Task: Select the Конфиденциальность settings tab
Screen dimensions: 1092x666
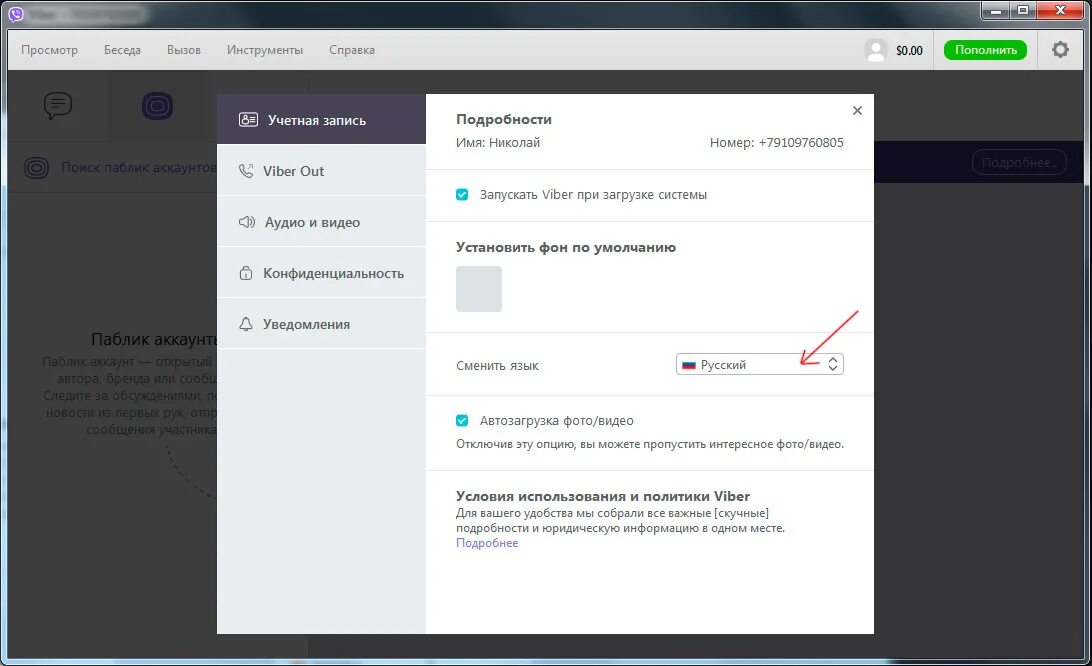Action: click(x=321, y=273)
